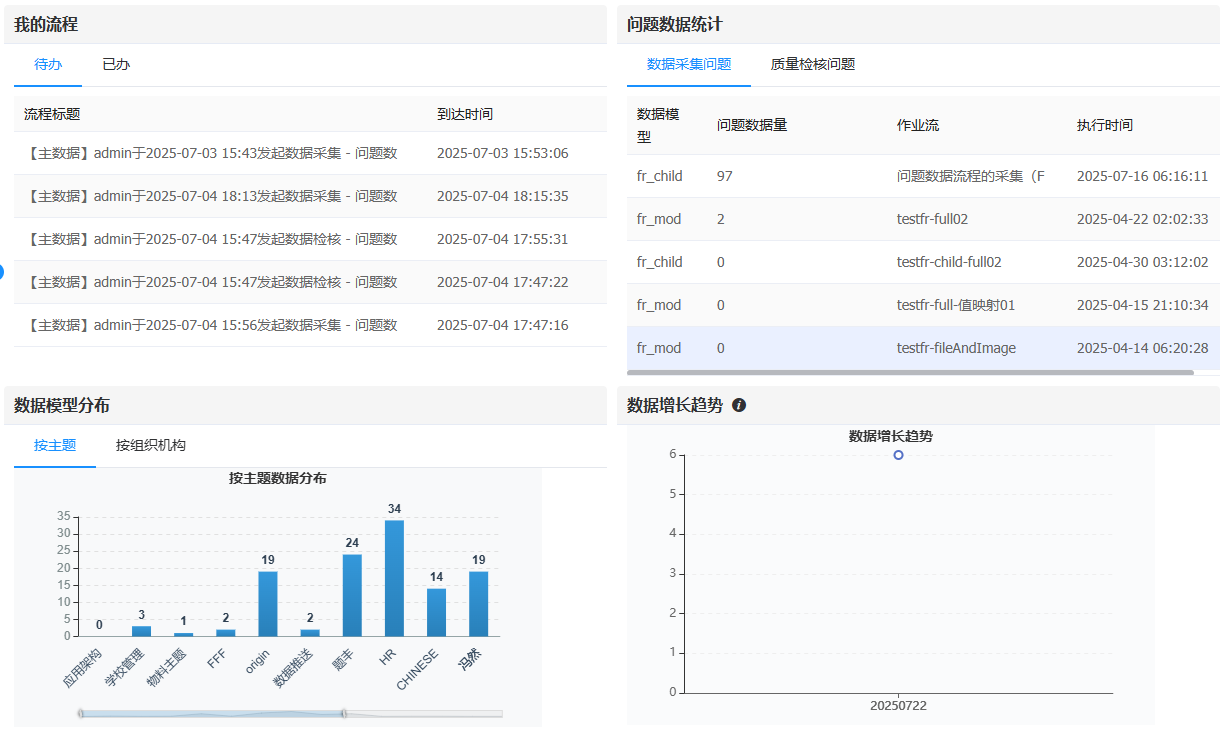
Task: Open the 质量检核问题 tab
Action: click(x=812, y=65)
